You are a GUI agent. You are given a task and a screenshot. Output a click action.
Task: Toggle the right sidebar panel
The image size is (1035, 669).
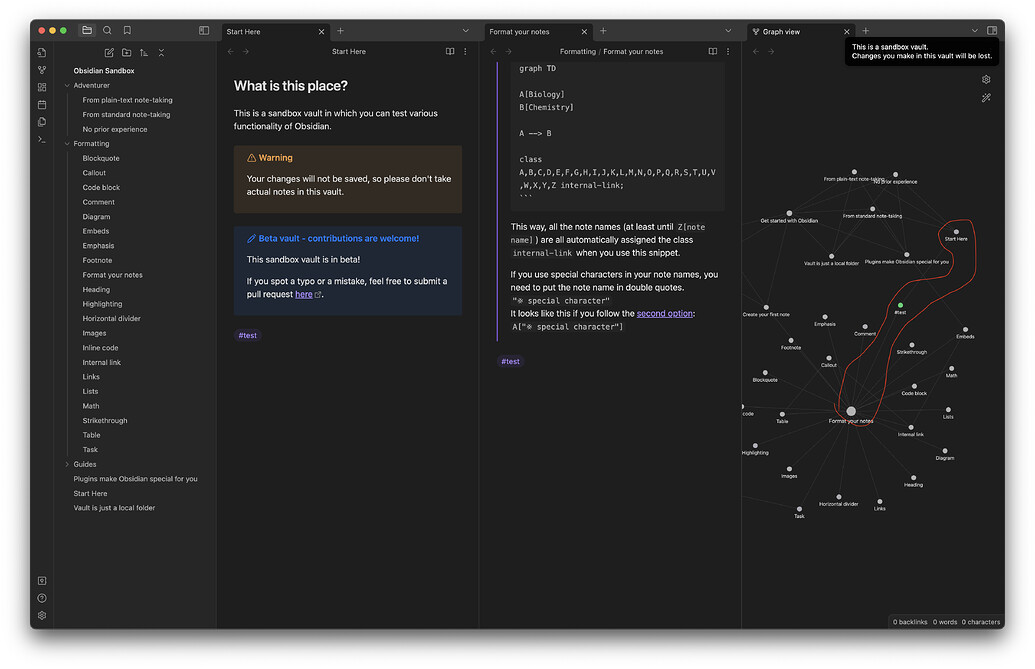[992, 31]
